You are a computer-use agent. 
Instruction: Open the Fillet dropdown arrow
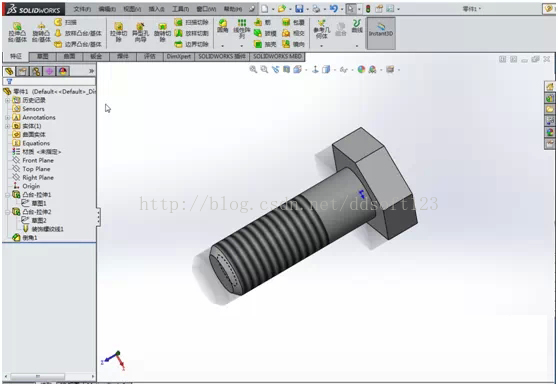pos(223,46)
